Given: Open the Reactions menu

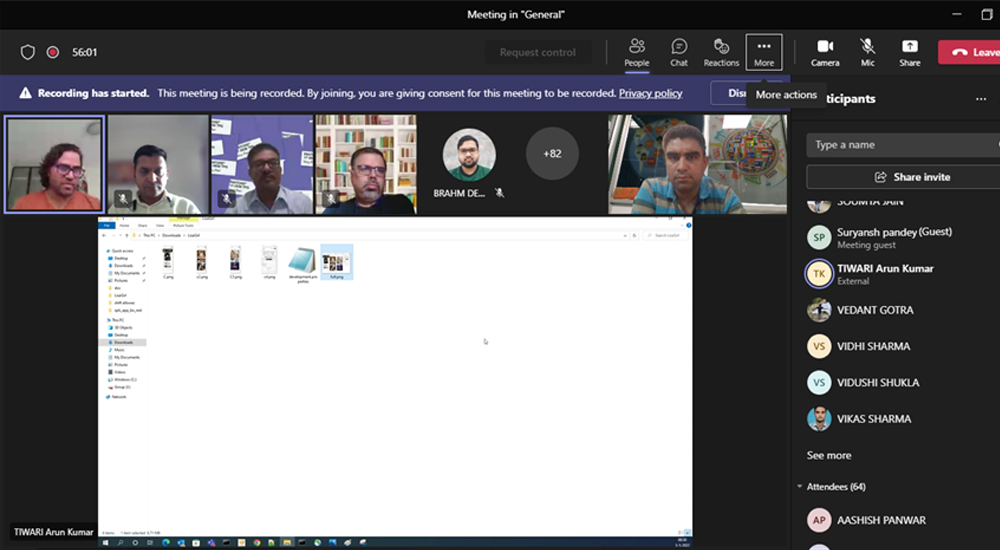Looking at the screenshot, I should (721, 52).
